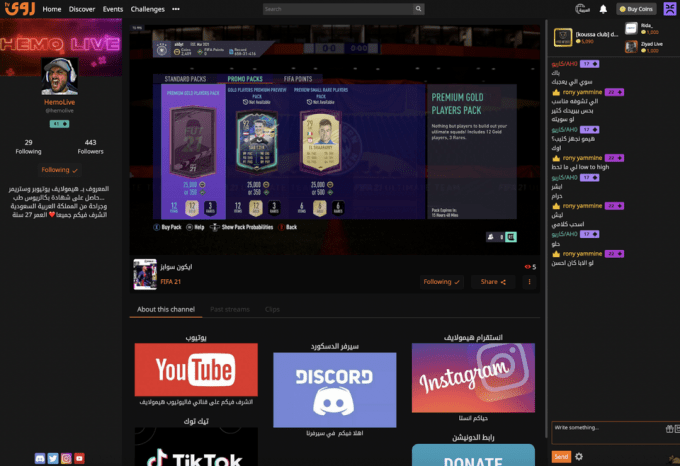Viewport: 680px width, 466px height.
Task: Open the Instagram icon in the sidebar footer
Action: point(66,458)
